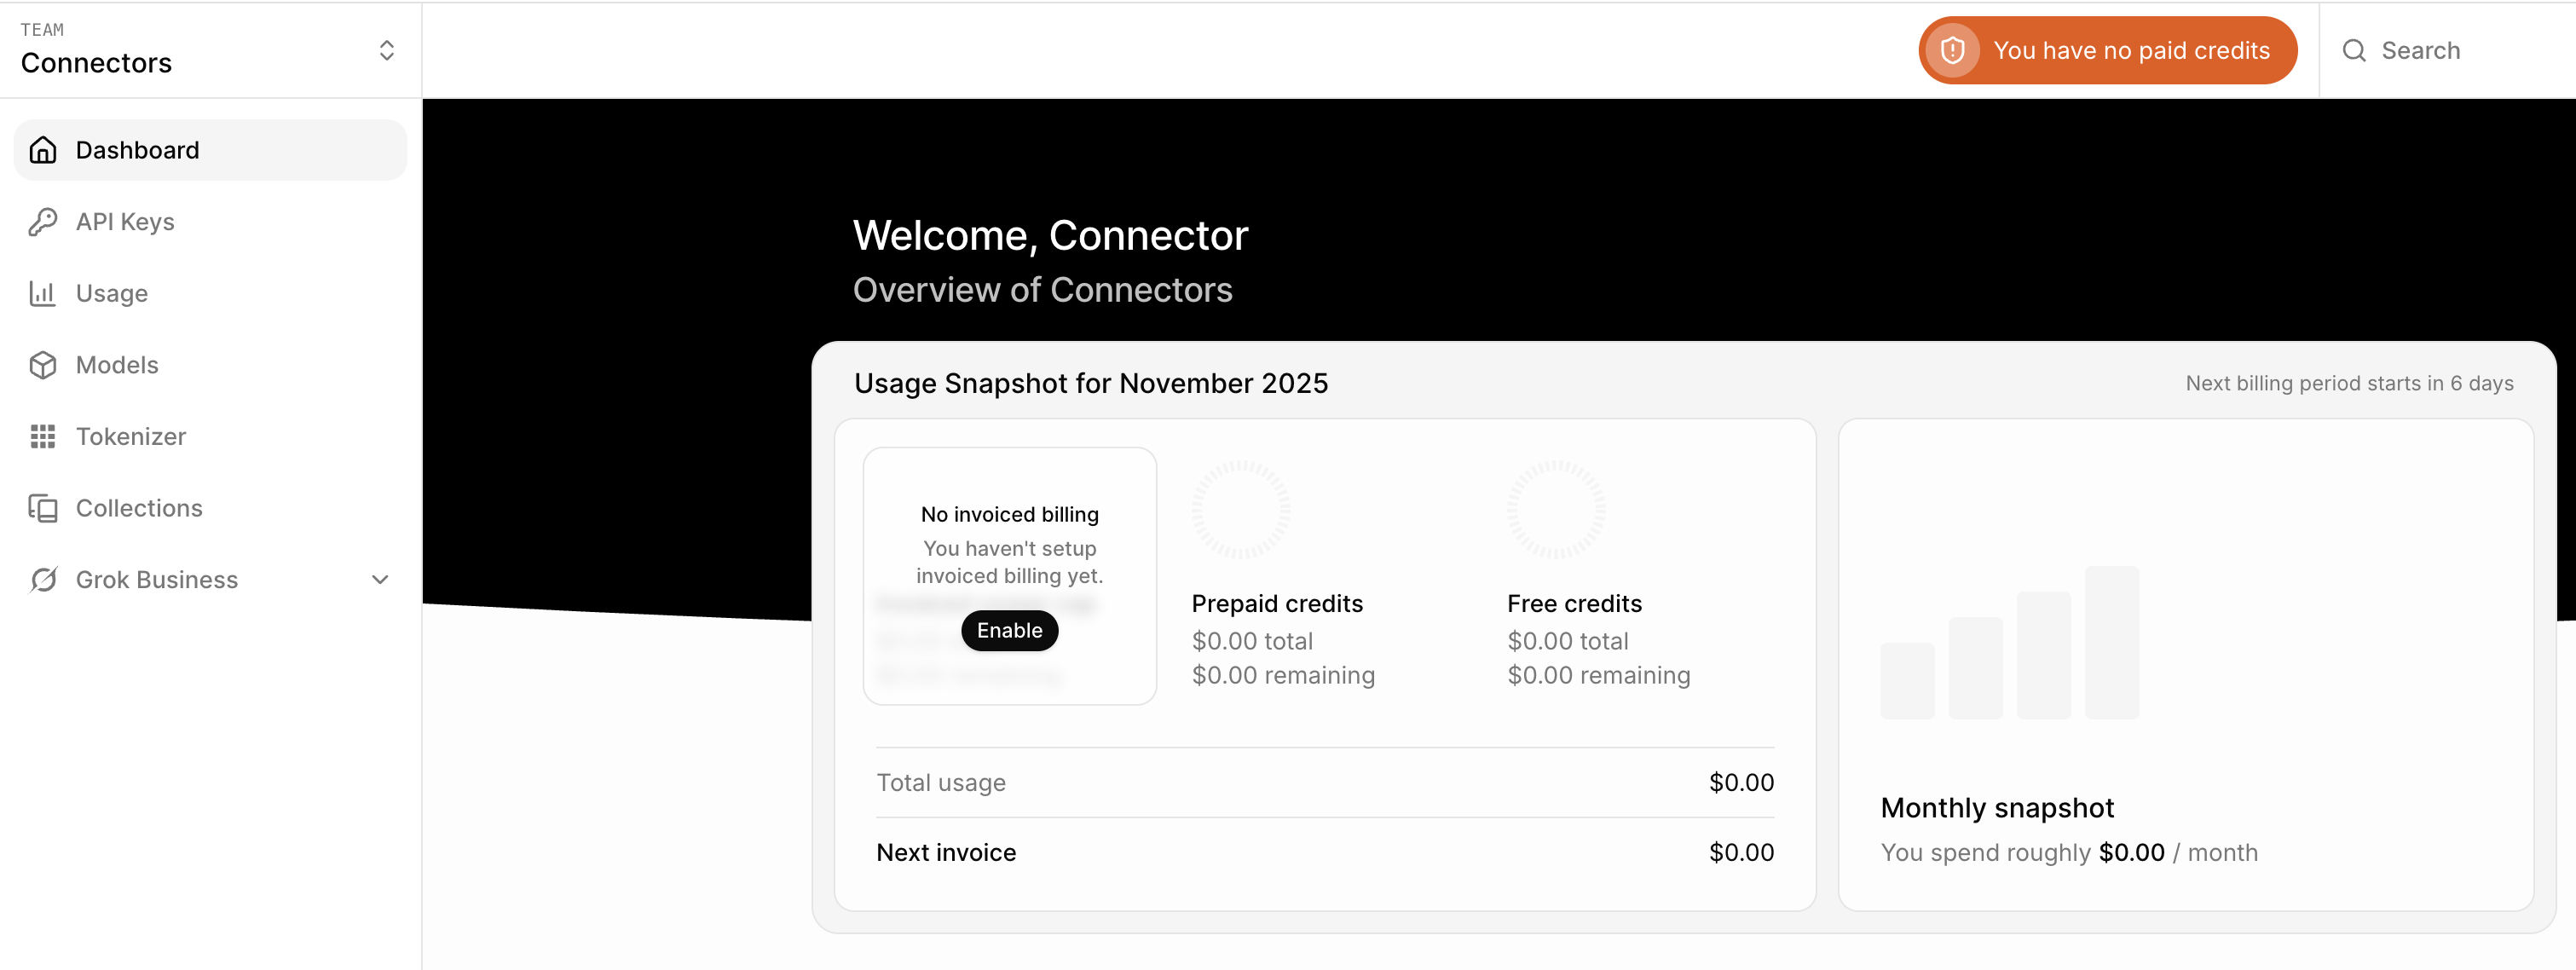Click the Collections icon in sidebar
The width and height of the screenshot is (2576, 970).
coord(43,508)
